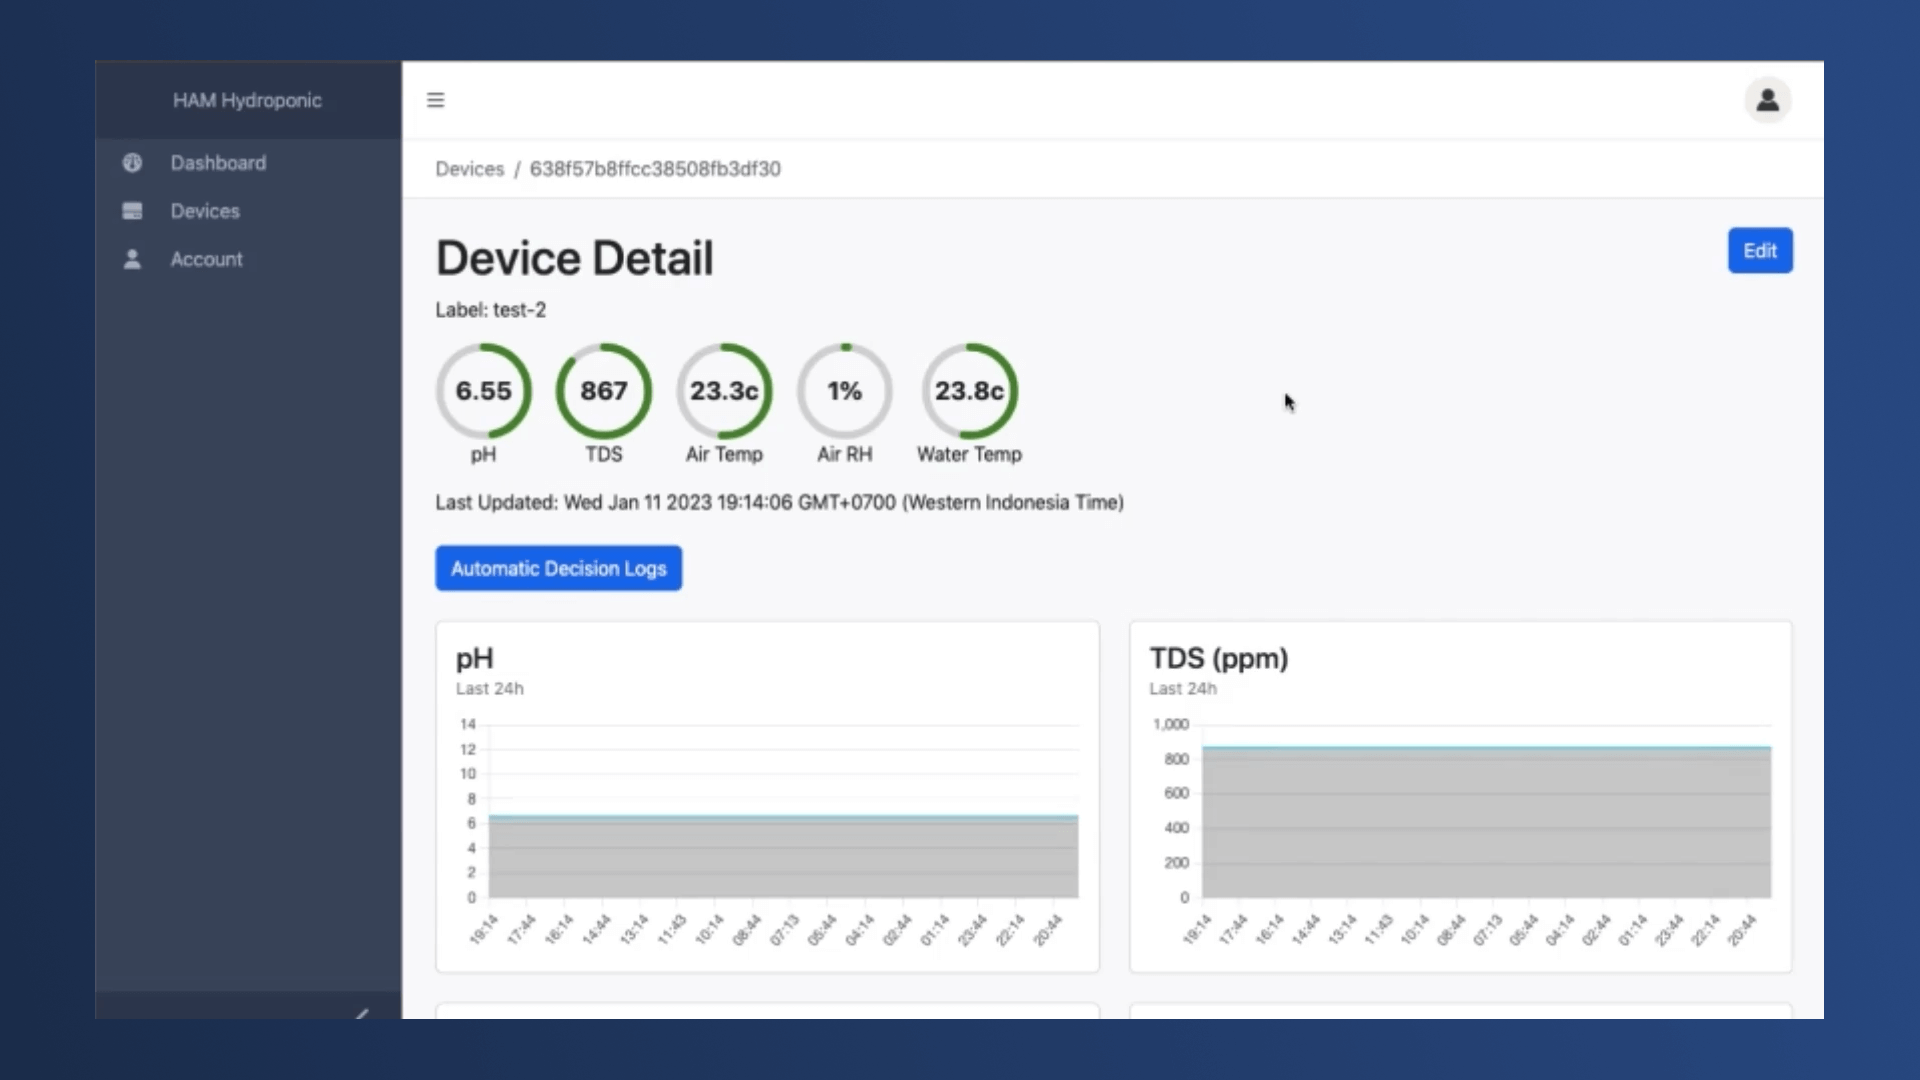Click the pH 6.55 gauge
The height and width of the screenshot is (1080, 1920).
[x=484, y=391]
